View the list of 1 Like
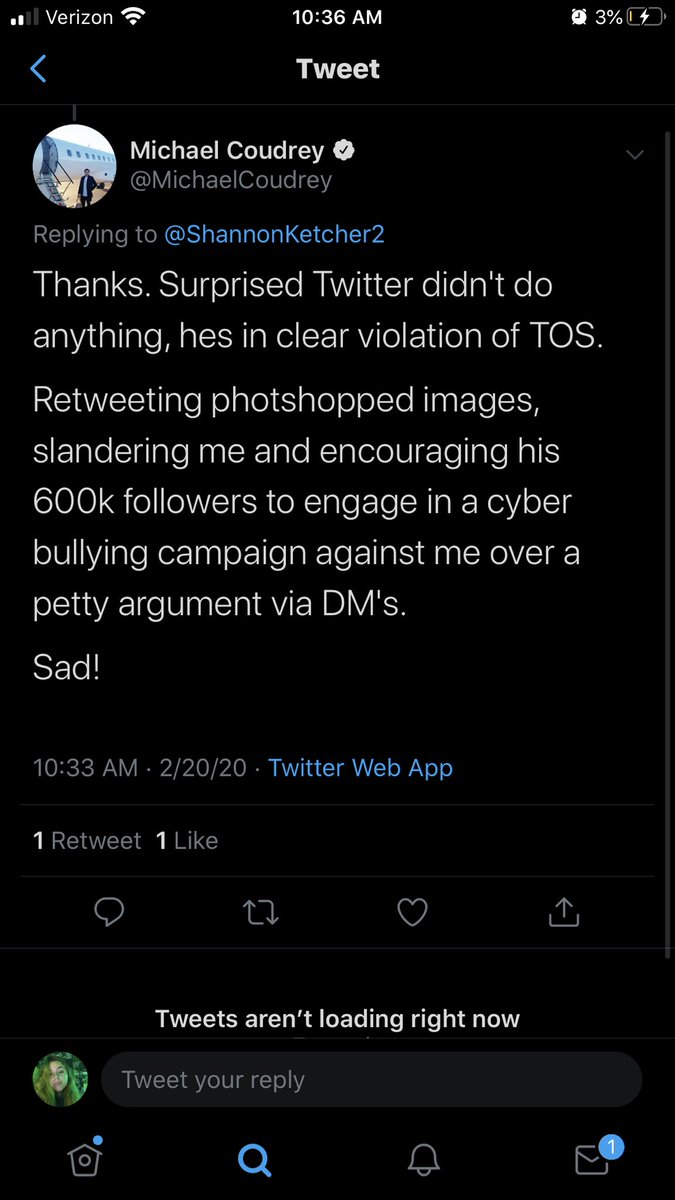675x1200 pixels. (187, 841)
